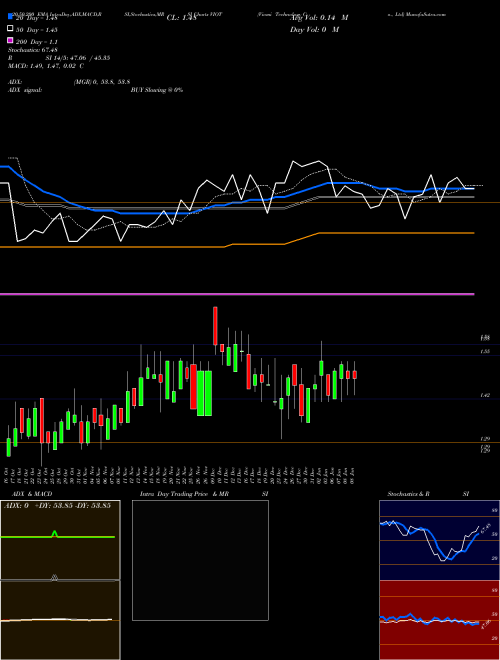Select the '50 Day = 1.43' label

tap(36, 29)
